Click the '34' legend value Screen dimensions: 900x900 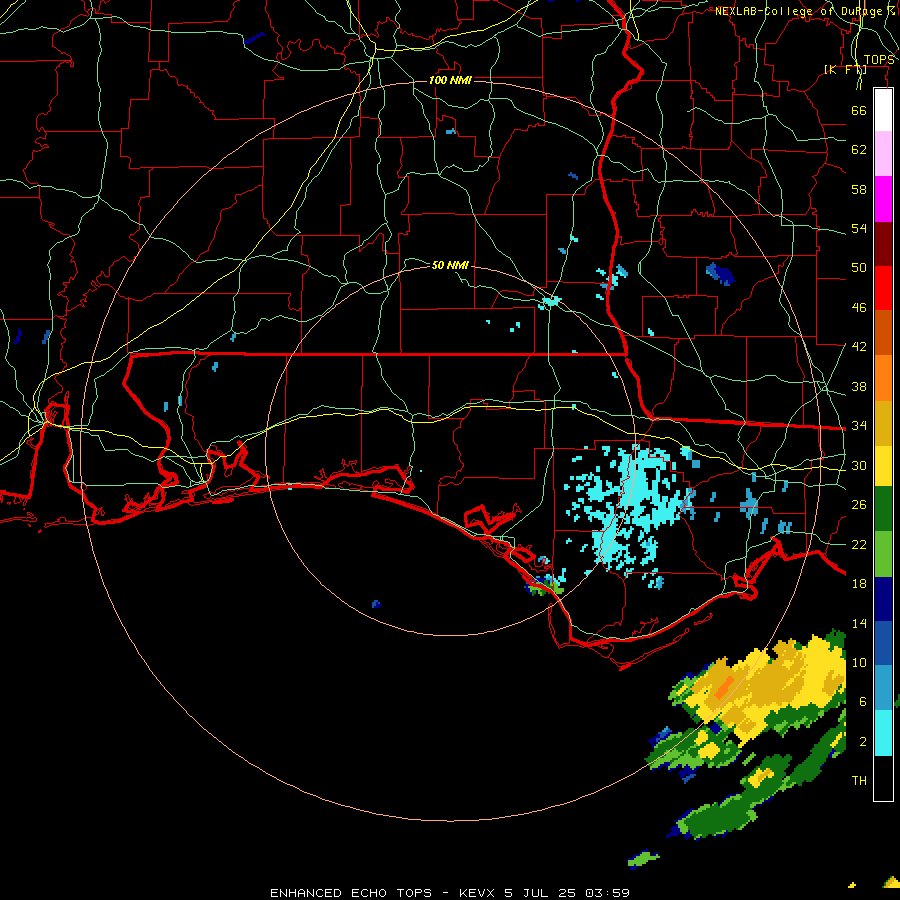point(859,425)
